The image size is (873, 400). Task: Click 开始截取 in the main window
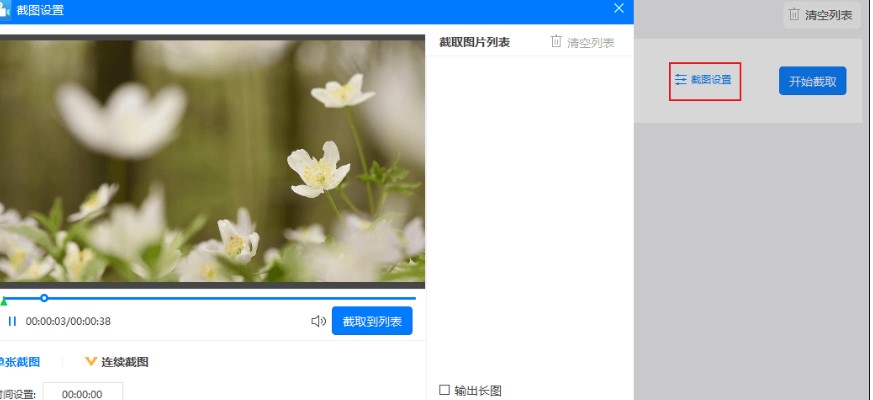812,81
